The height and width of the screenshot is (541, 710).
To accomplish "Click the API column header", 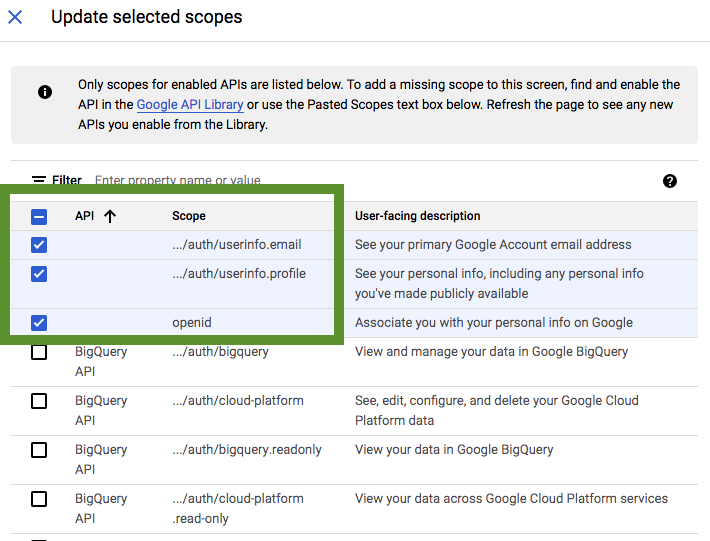I will 85,216.
